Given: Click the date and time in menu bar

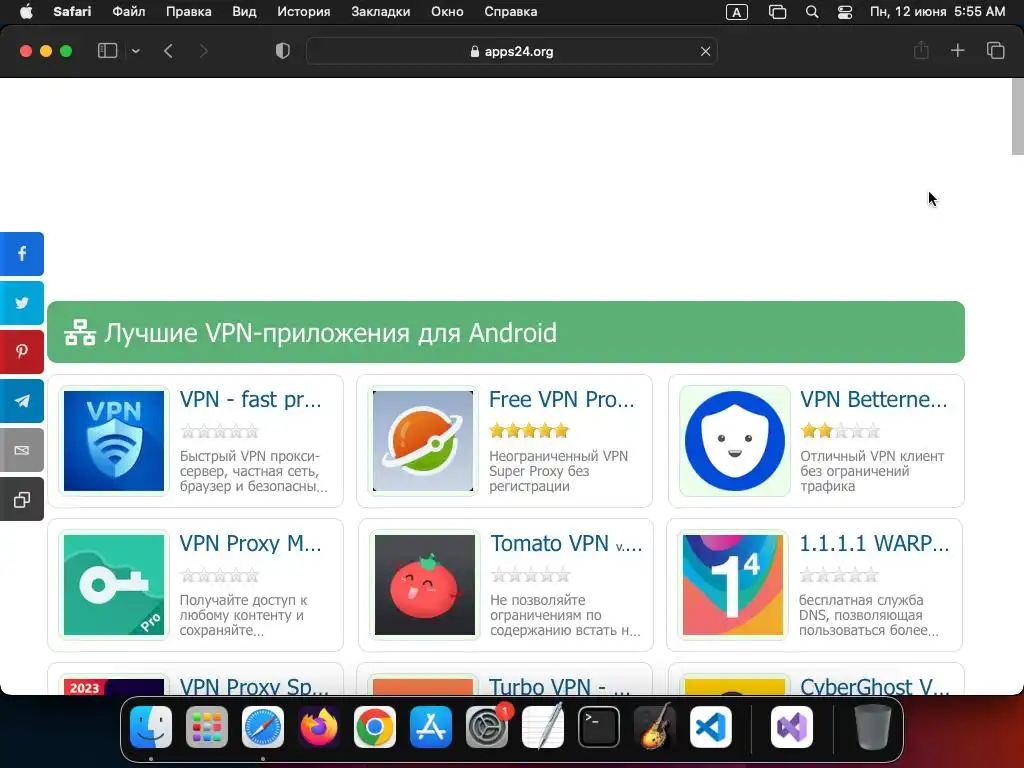Looking at the screenshot, I should click(938, 12).
